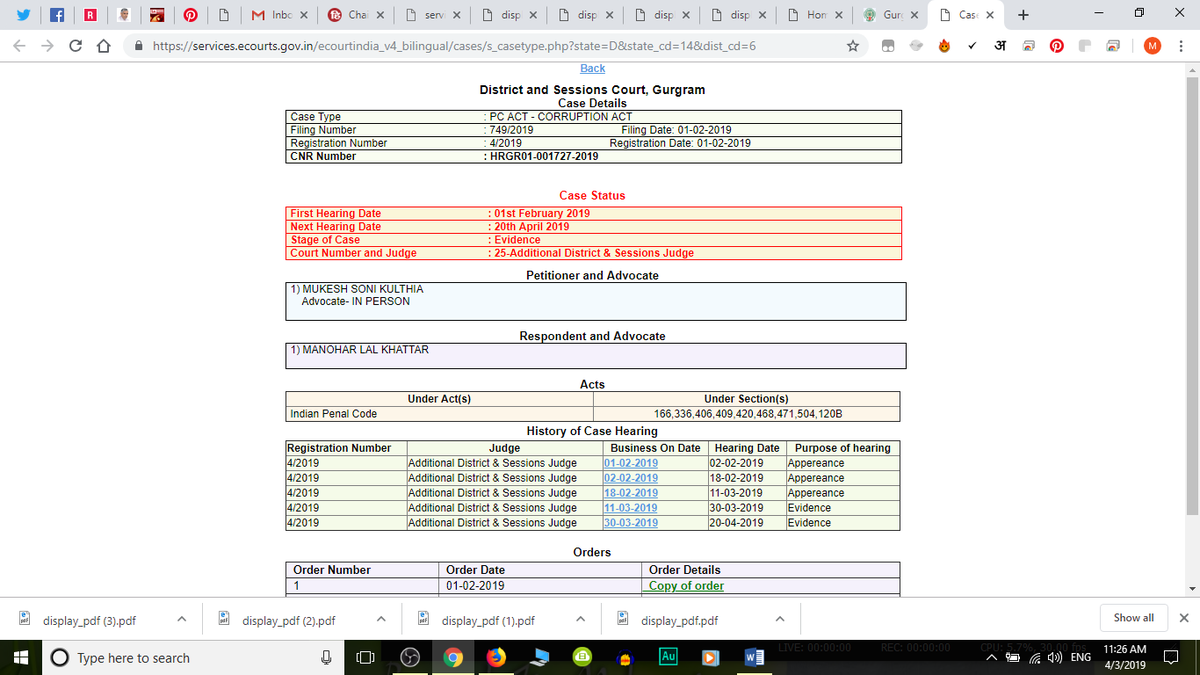Reload the eCourts page
The width and height of the screenshot is (1200, 675).
(x=76, y=46)
